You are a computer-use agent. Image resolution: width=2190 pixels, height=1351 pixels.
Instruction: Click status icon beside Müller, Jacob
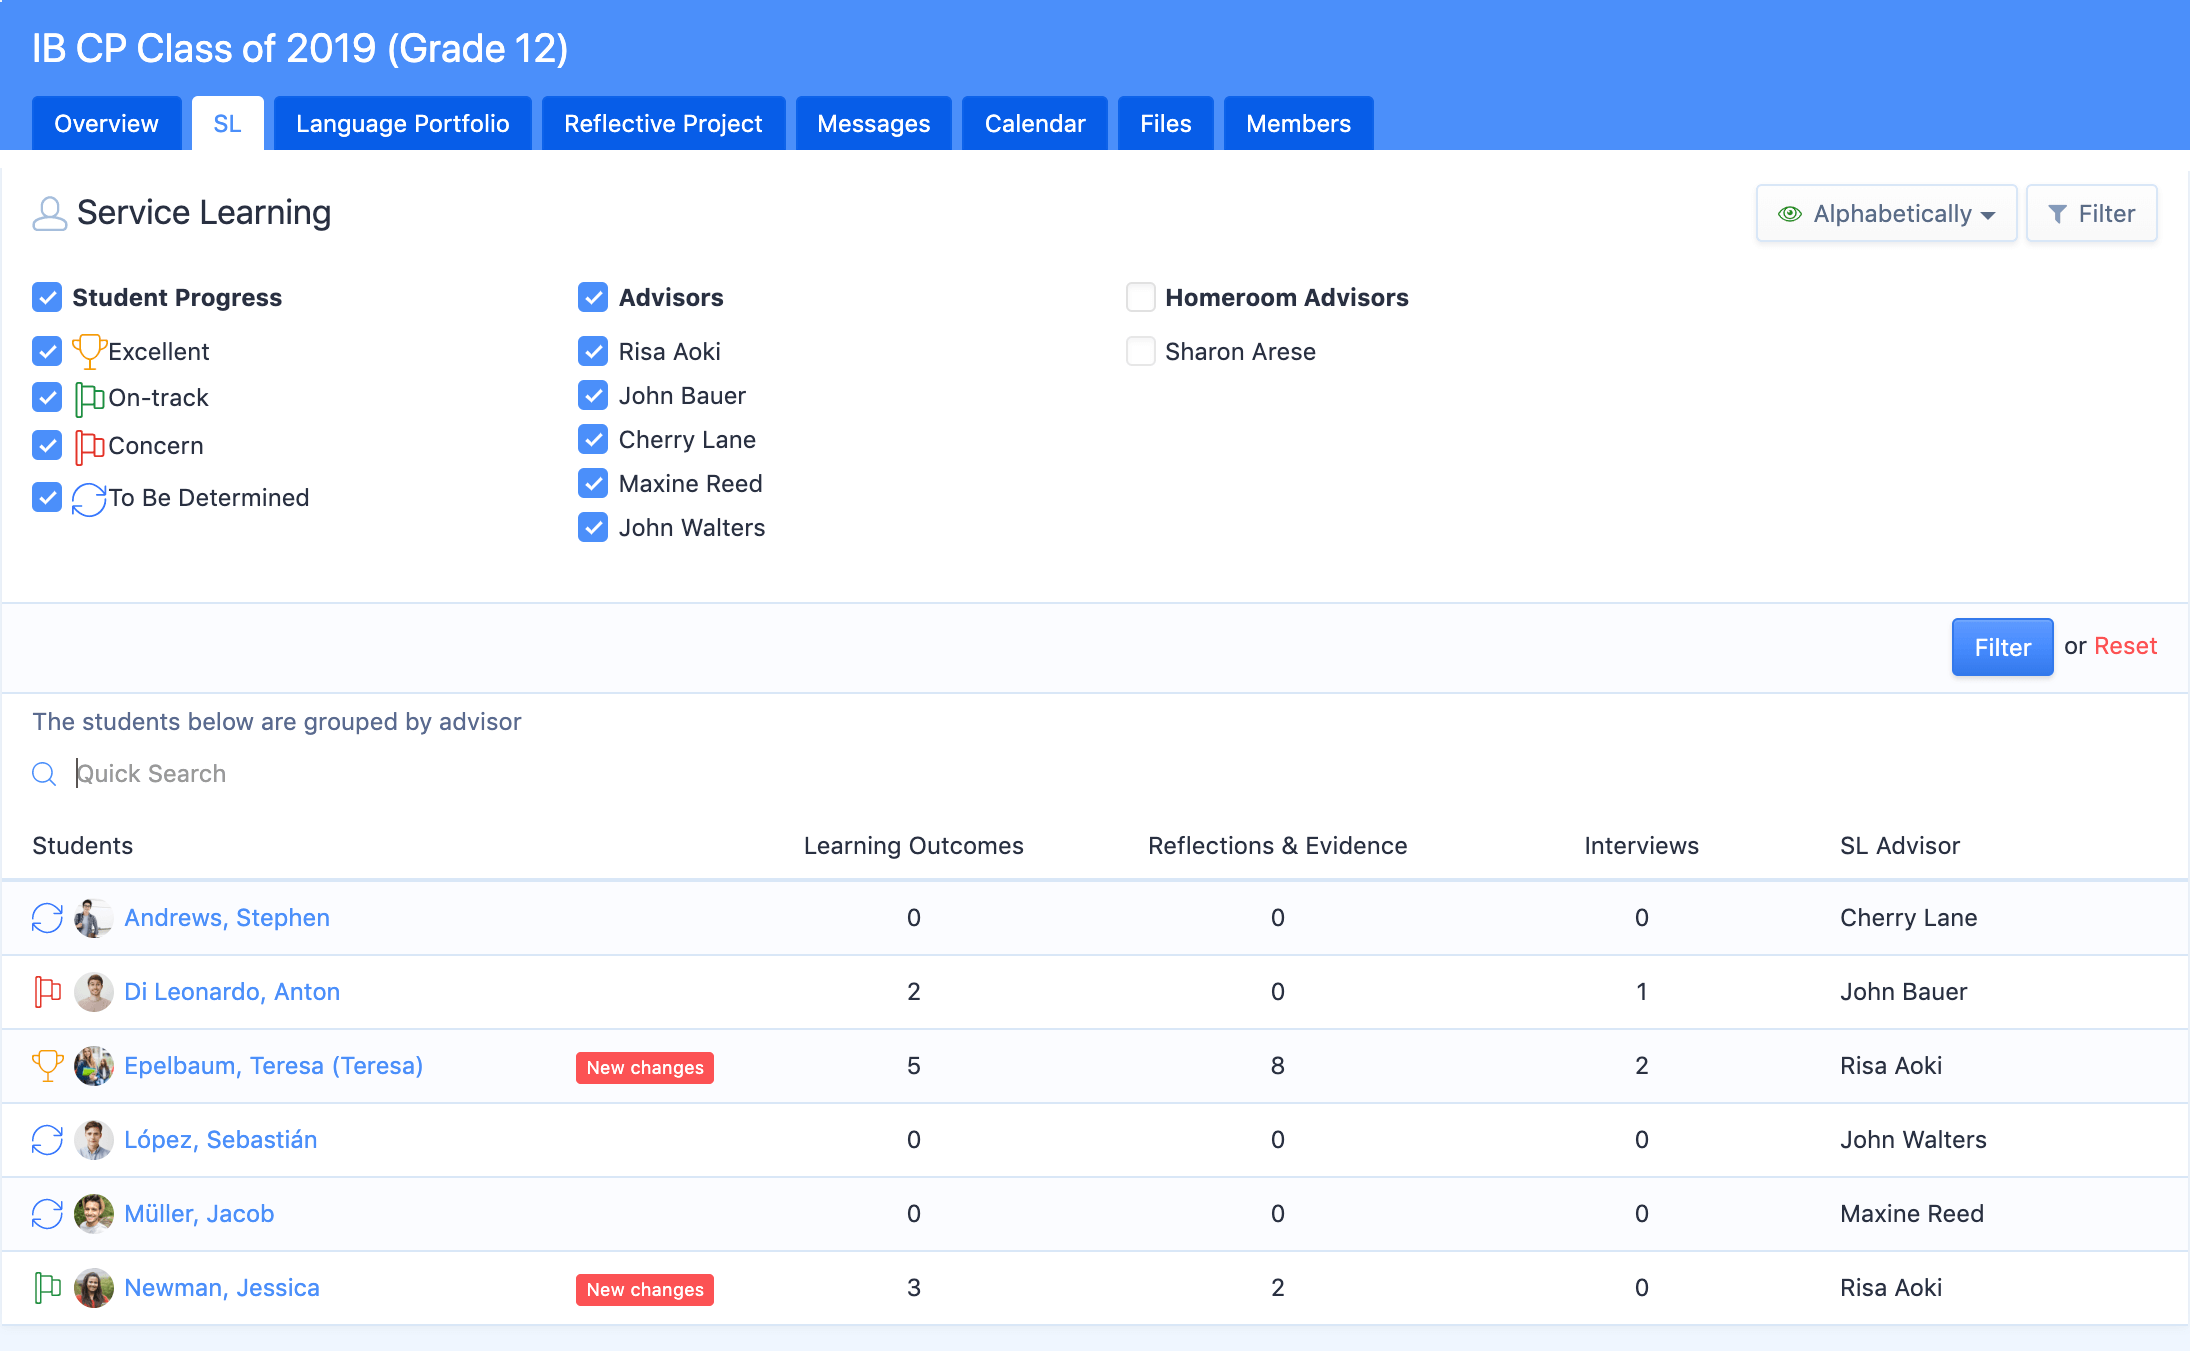pyautogui.click(x=47, y=1214)
